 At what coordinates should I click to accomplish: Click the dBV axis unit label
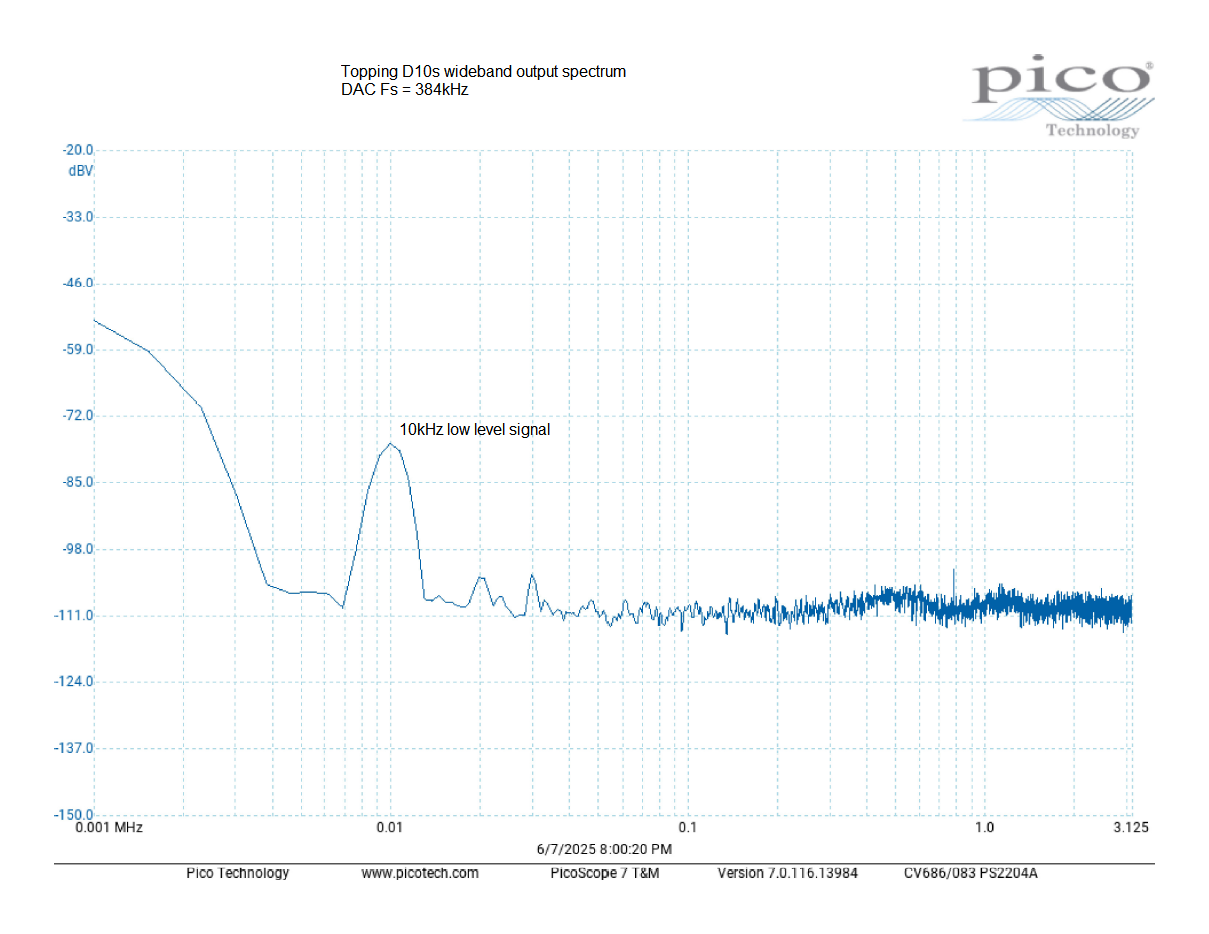pyautogui.click(x=81, y=171)
